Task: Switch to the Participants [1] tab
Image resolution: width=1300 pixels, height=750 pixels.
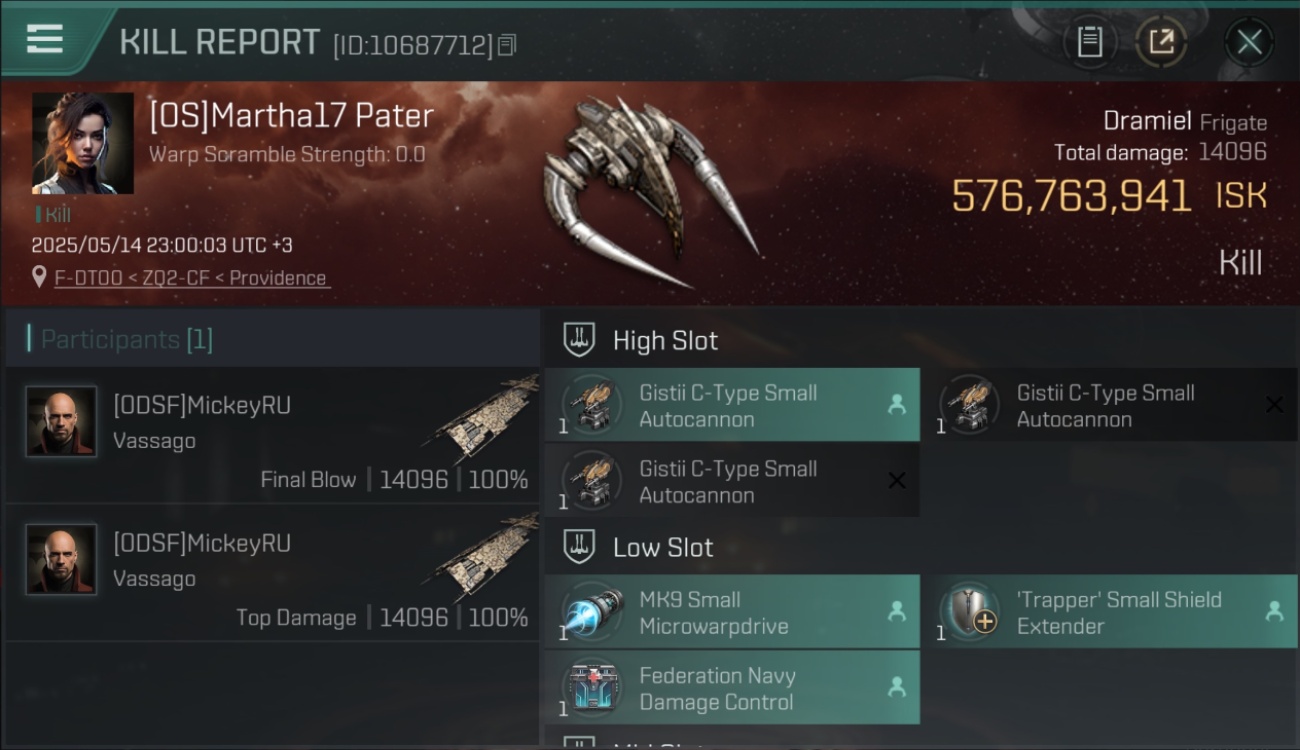Action: pyautogui.click(x=127, y=339)
